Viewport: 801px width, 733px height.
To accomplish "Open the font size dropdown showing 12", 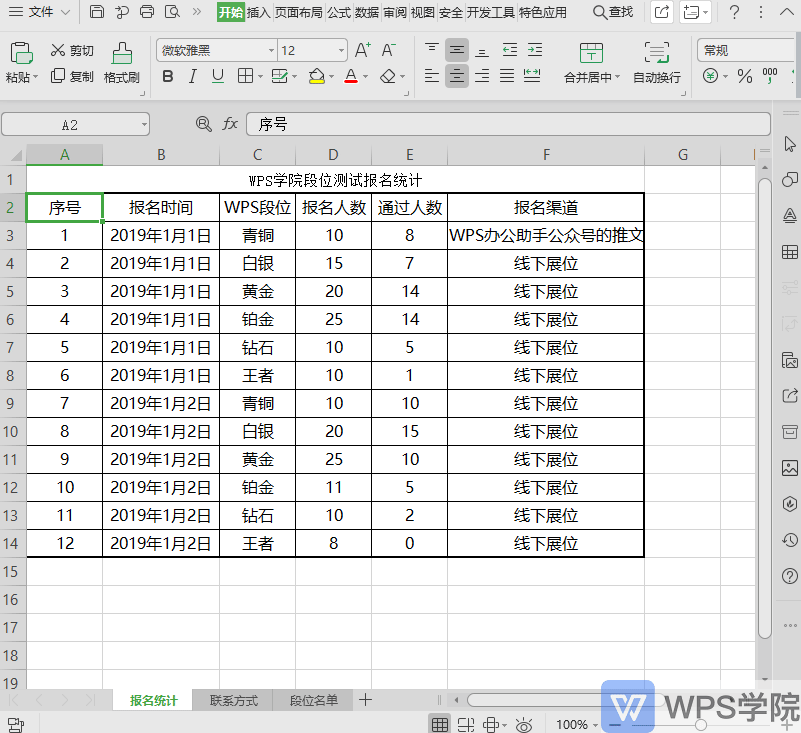I will 341,51.
